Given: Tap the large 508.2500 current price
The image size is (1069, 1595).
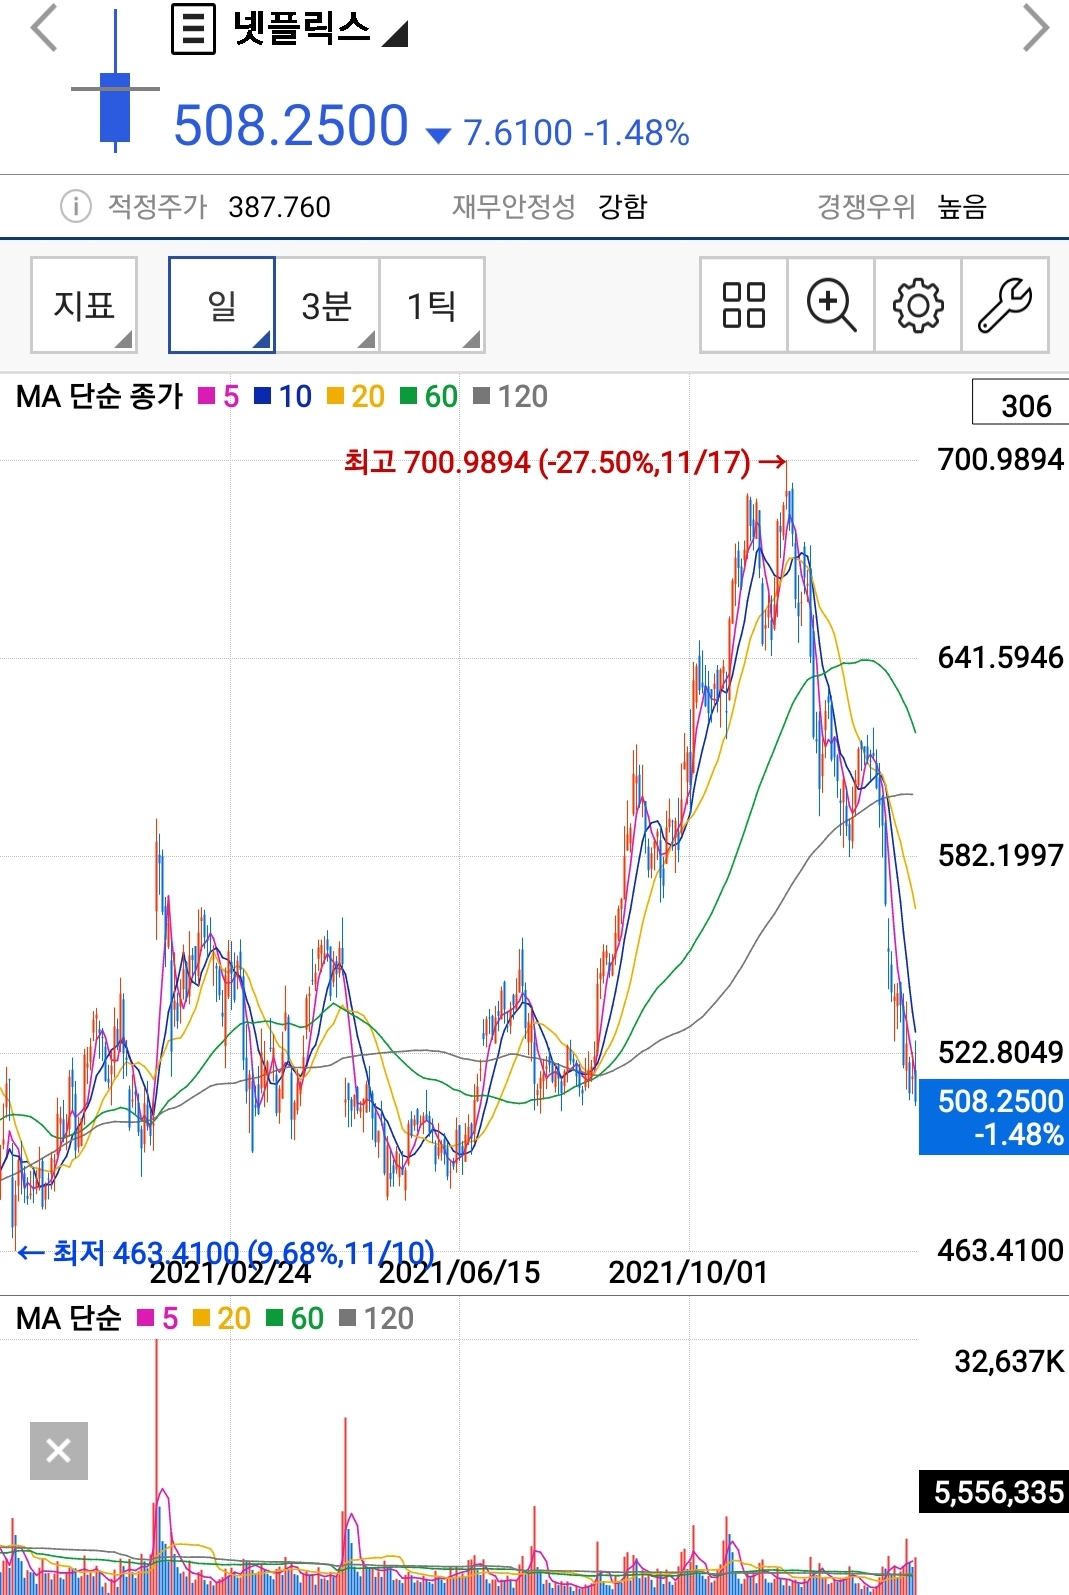Looking at the screenshot, I should tap(291, 126).
